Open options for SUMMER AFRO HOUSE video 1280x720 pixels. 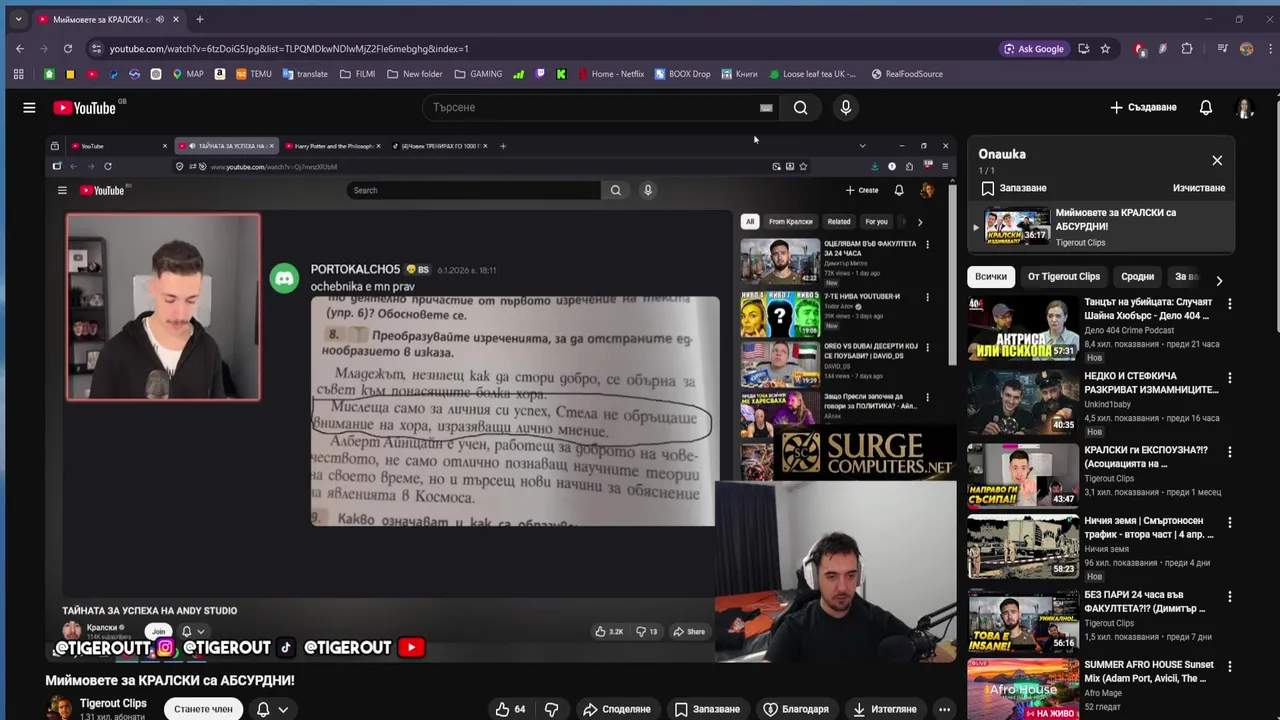coord(1230,667)
